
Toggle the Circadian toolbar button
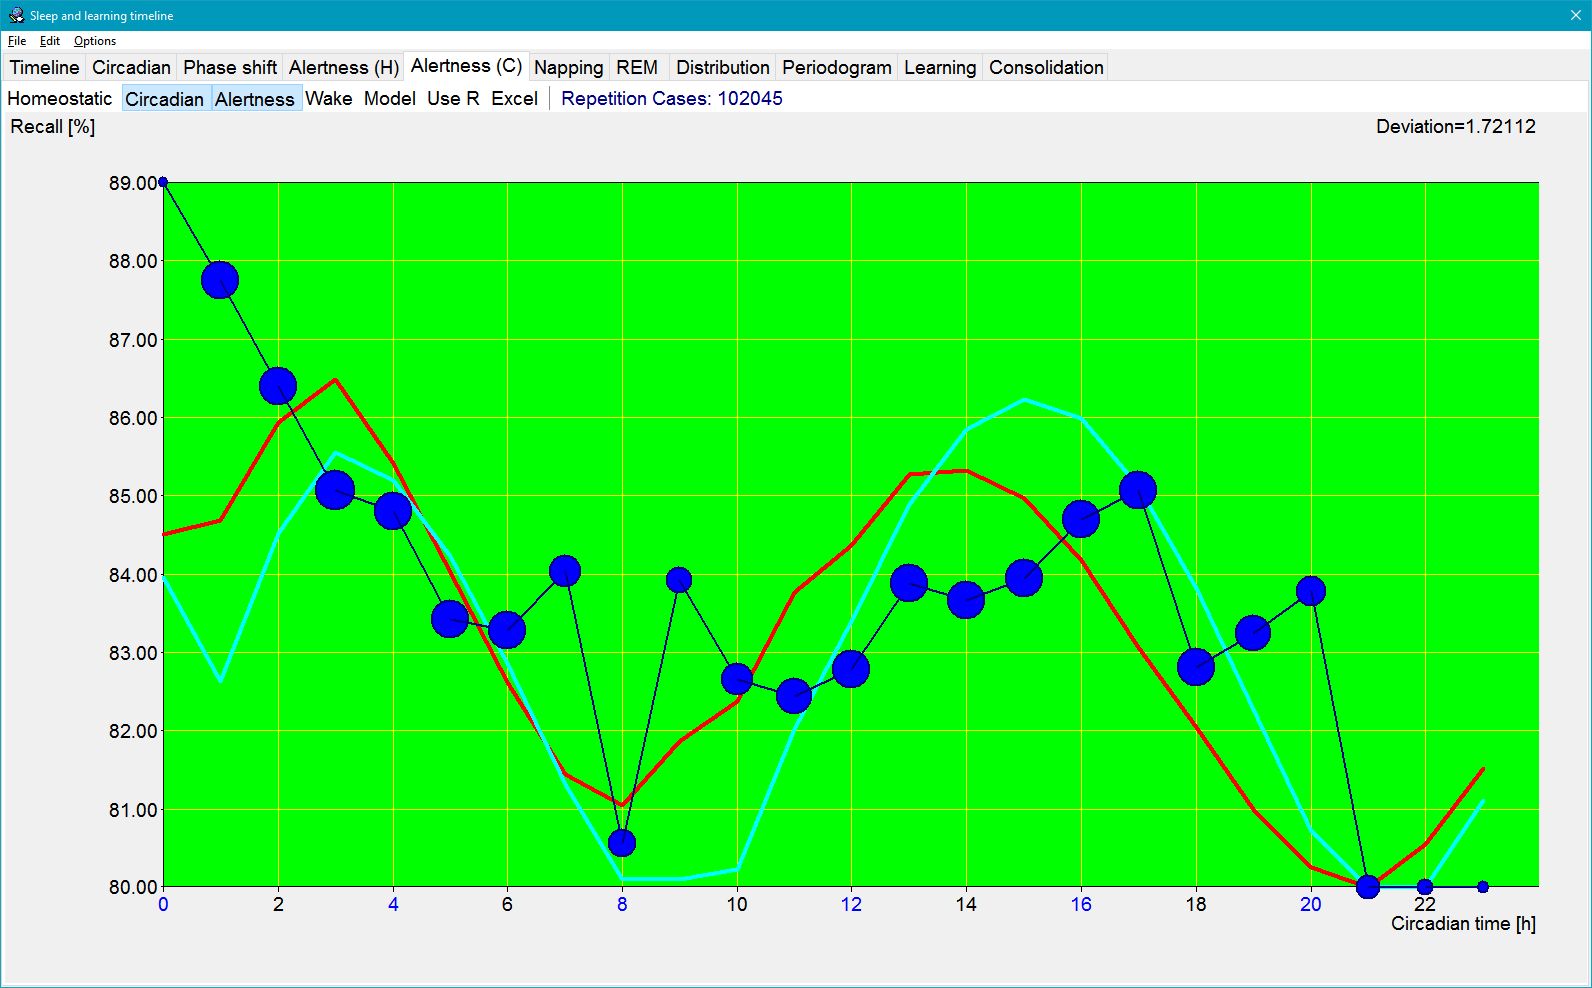click(165, 98)
